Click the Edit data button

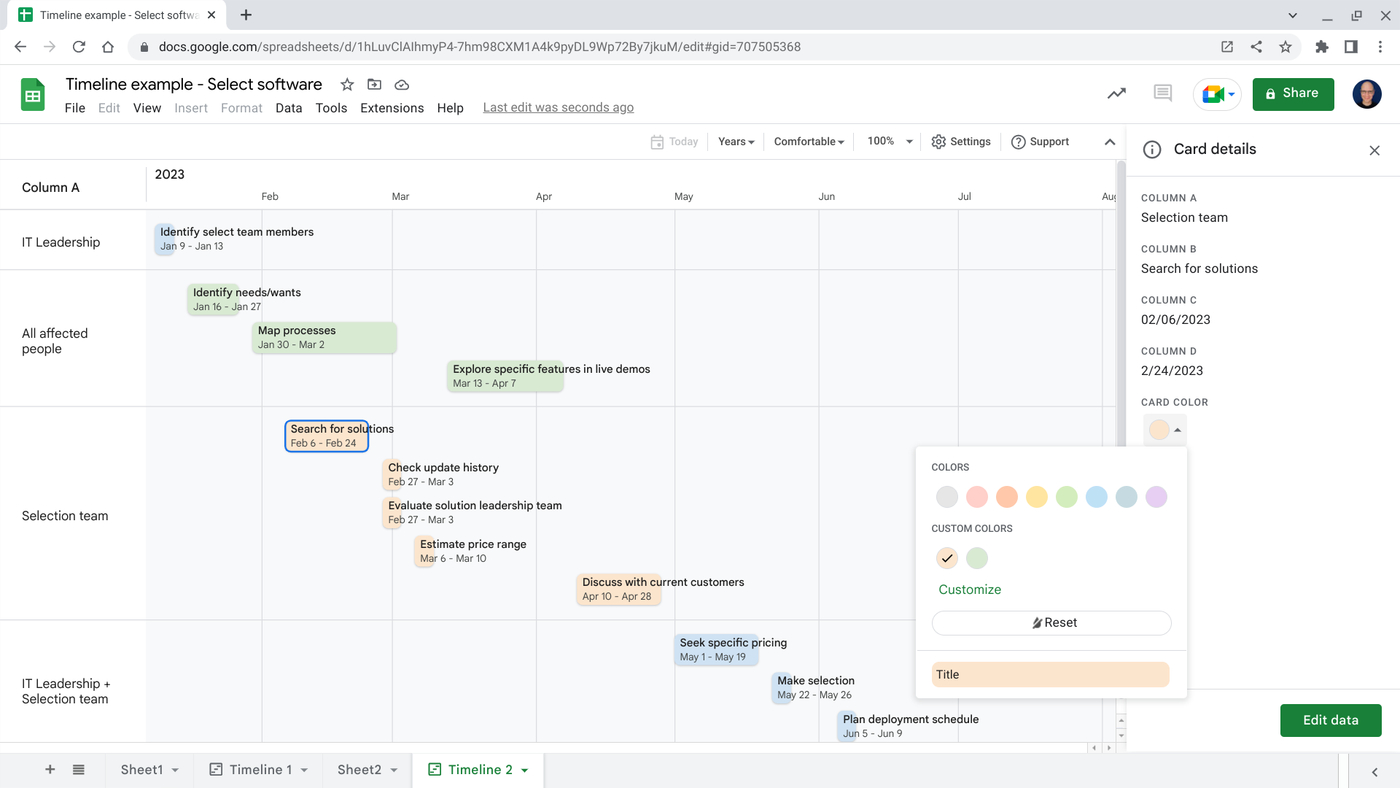click(1331, 720)
